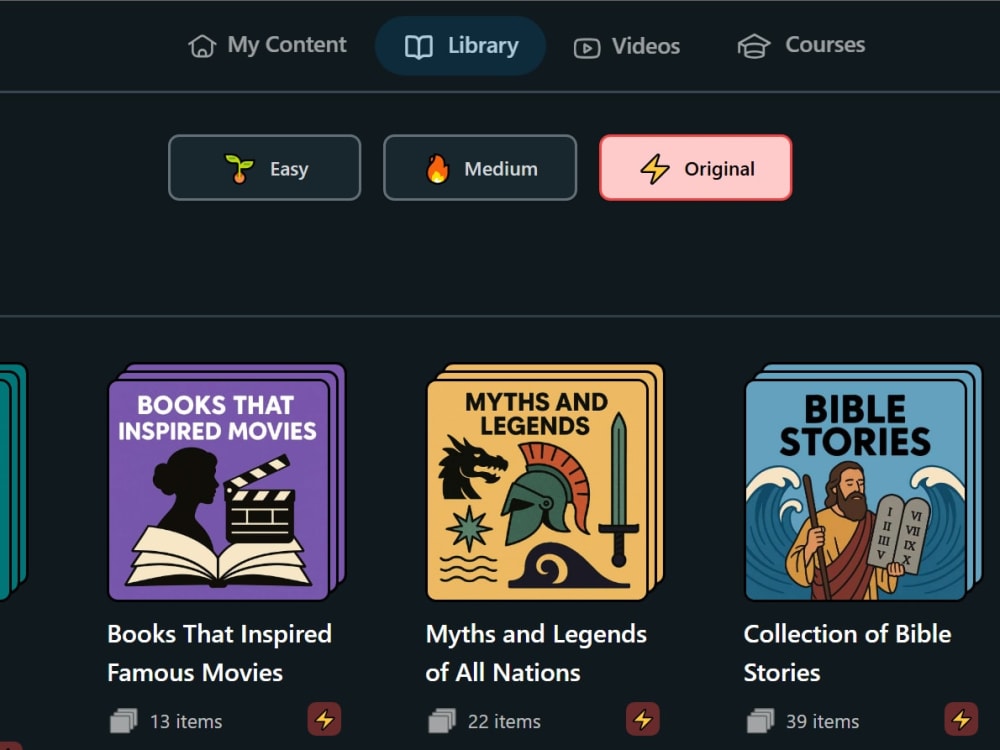Click the stack icon beside 13 items
Screen dimensions: 1000x750
[x=124, y=721]
